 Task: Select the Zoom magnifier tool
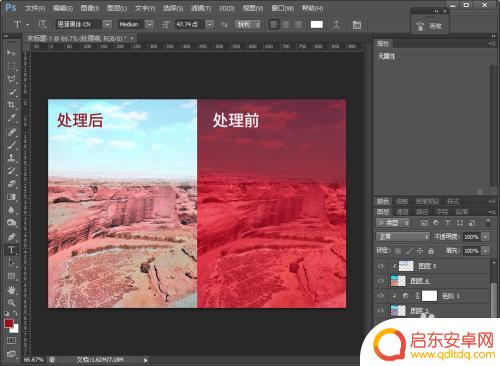pos(11,303)
